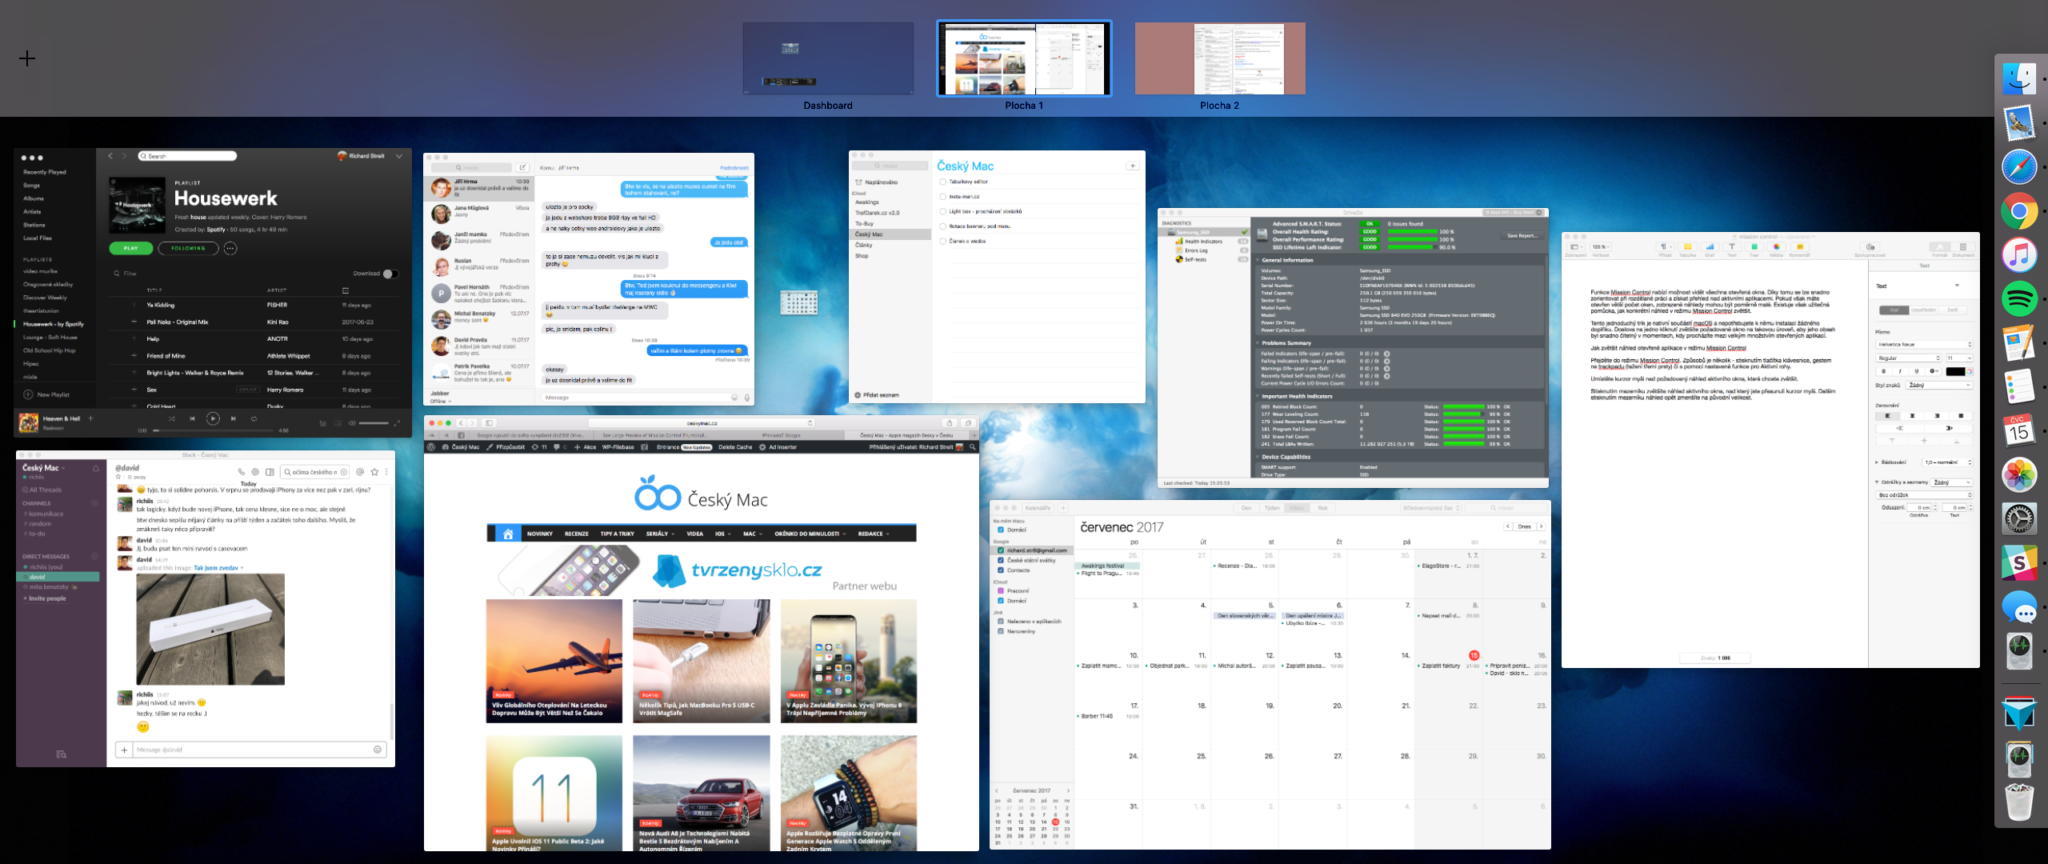Image resolution: width=2048 pixels, height=864 pixels.
Task: Open the Středoevropský čas time zone dropdown
Action: point(1431,508)
